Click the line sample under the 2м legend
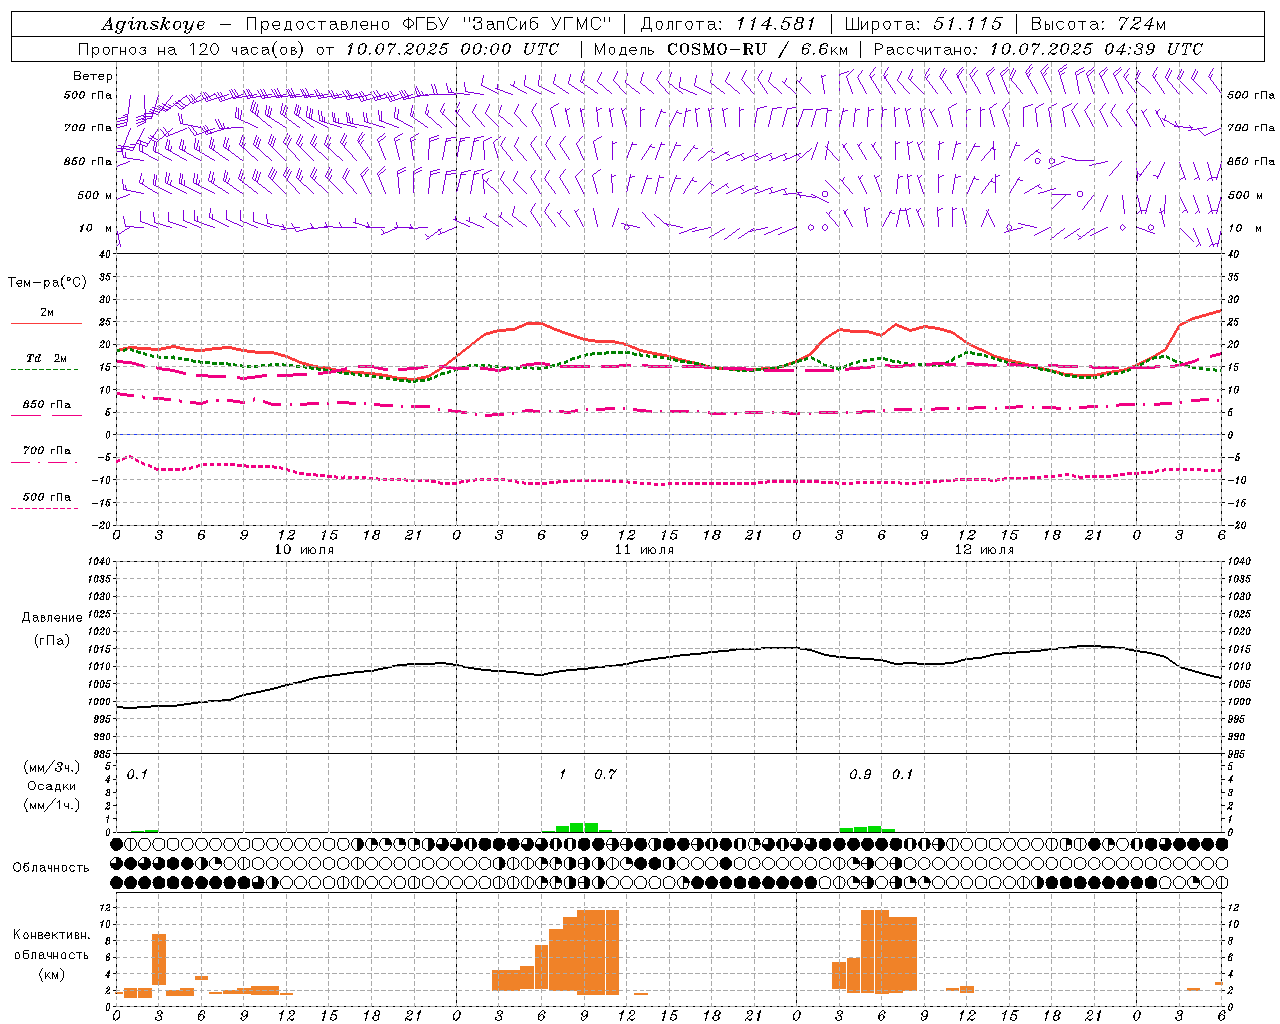 point(46,324)
